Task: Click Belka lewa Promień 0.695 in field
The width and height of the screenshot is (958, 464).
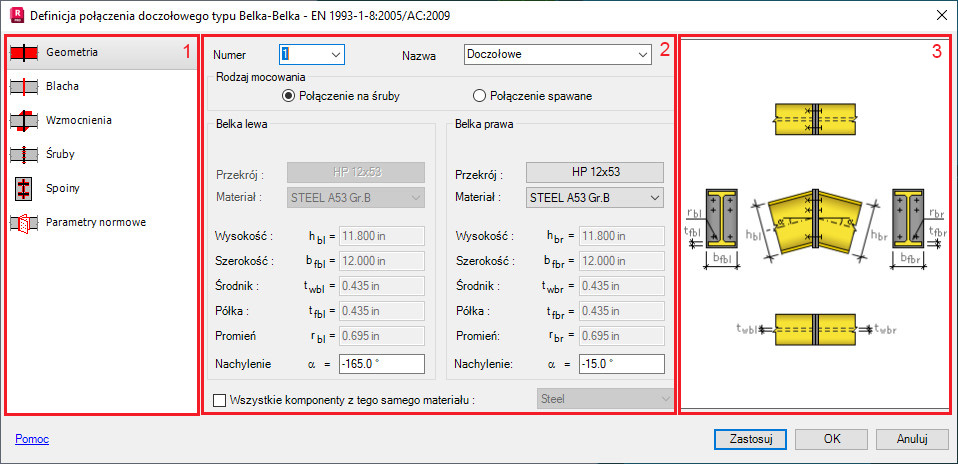Action: tap(382, 336)
